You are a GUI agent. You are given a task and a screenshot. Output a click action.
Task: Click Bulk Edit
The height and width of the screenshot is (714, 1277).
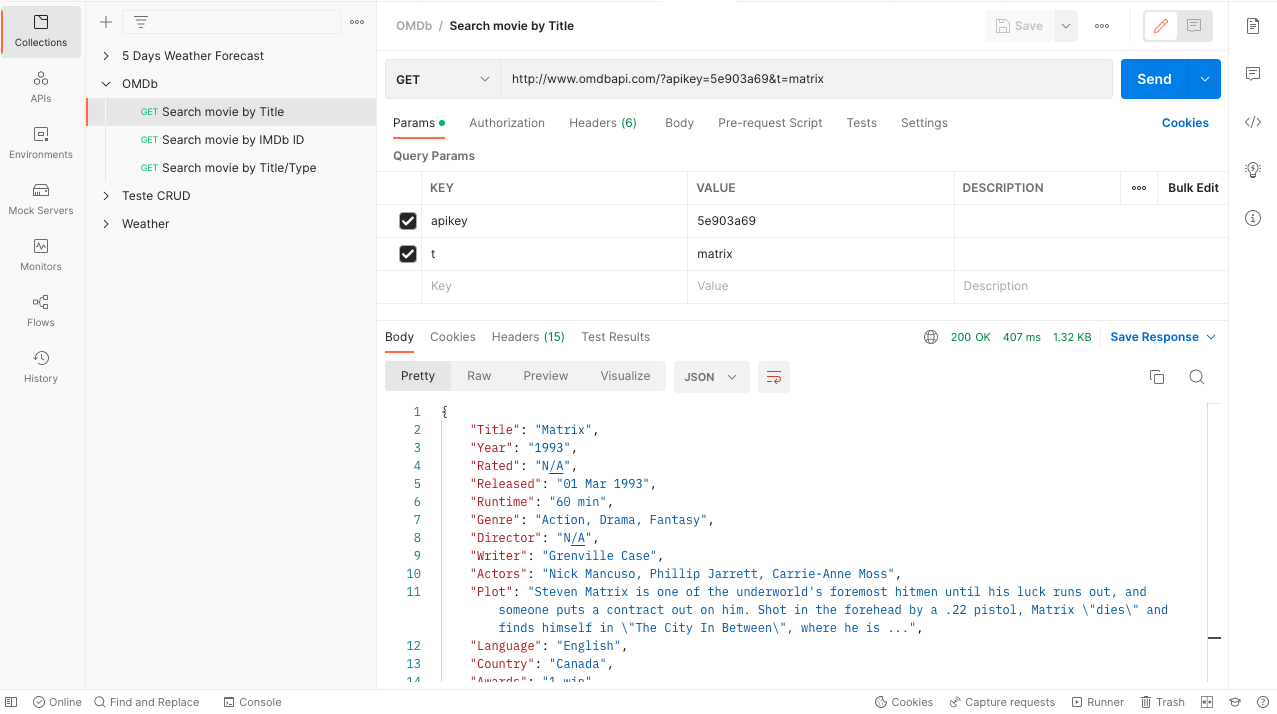point(1193,188)
